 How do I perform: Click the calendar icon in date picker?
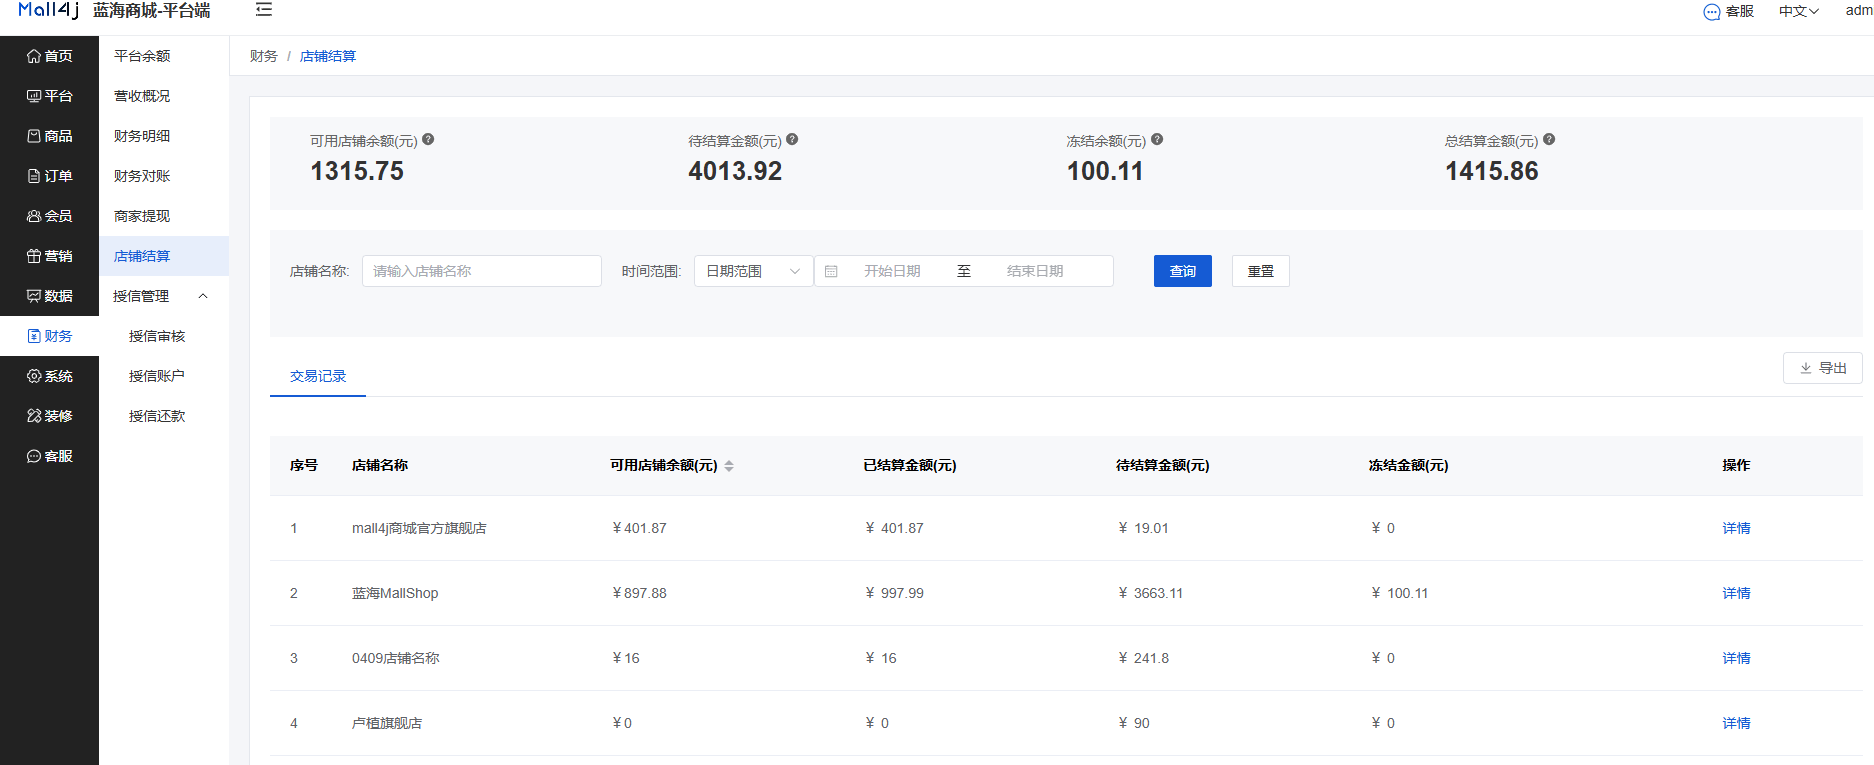coord(831,271)
